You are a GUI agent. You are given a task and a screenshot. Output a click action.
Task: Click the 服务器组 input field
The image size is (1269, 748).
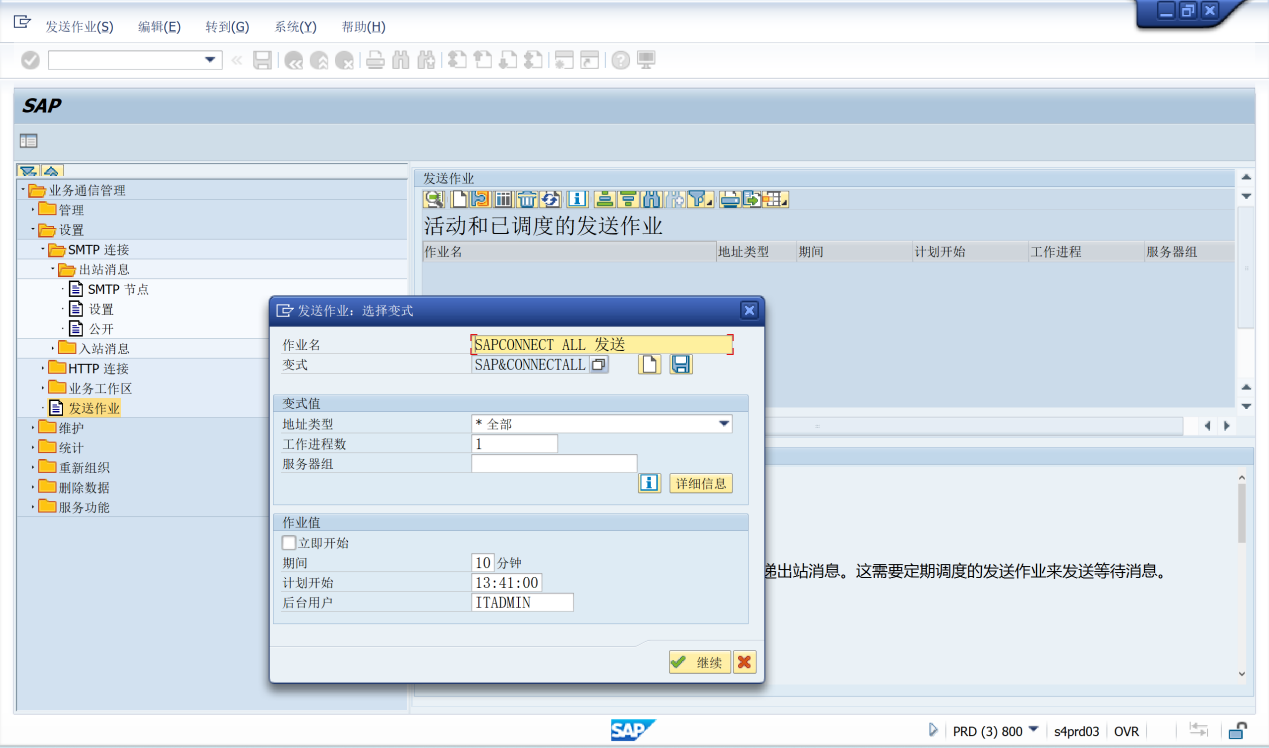(554, 463)
